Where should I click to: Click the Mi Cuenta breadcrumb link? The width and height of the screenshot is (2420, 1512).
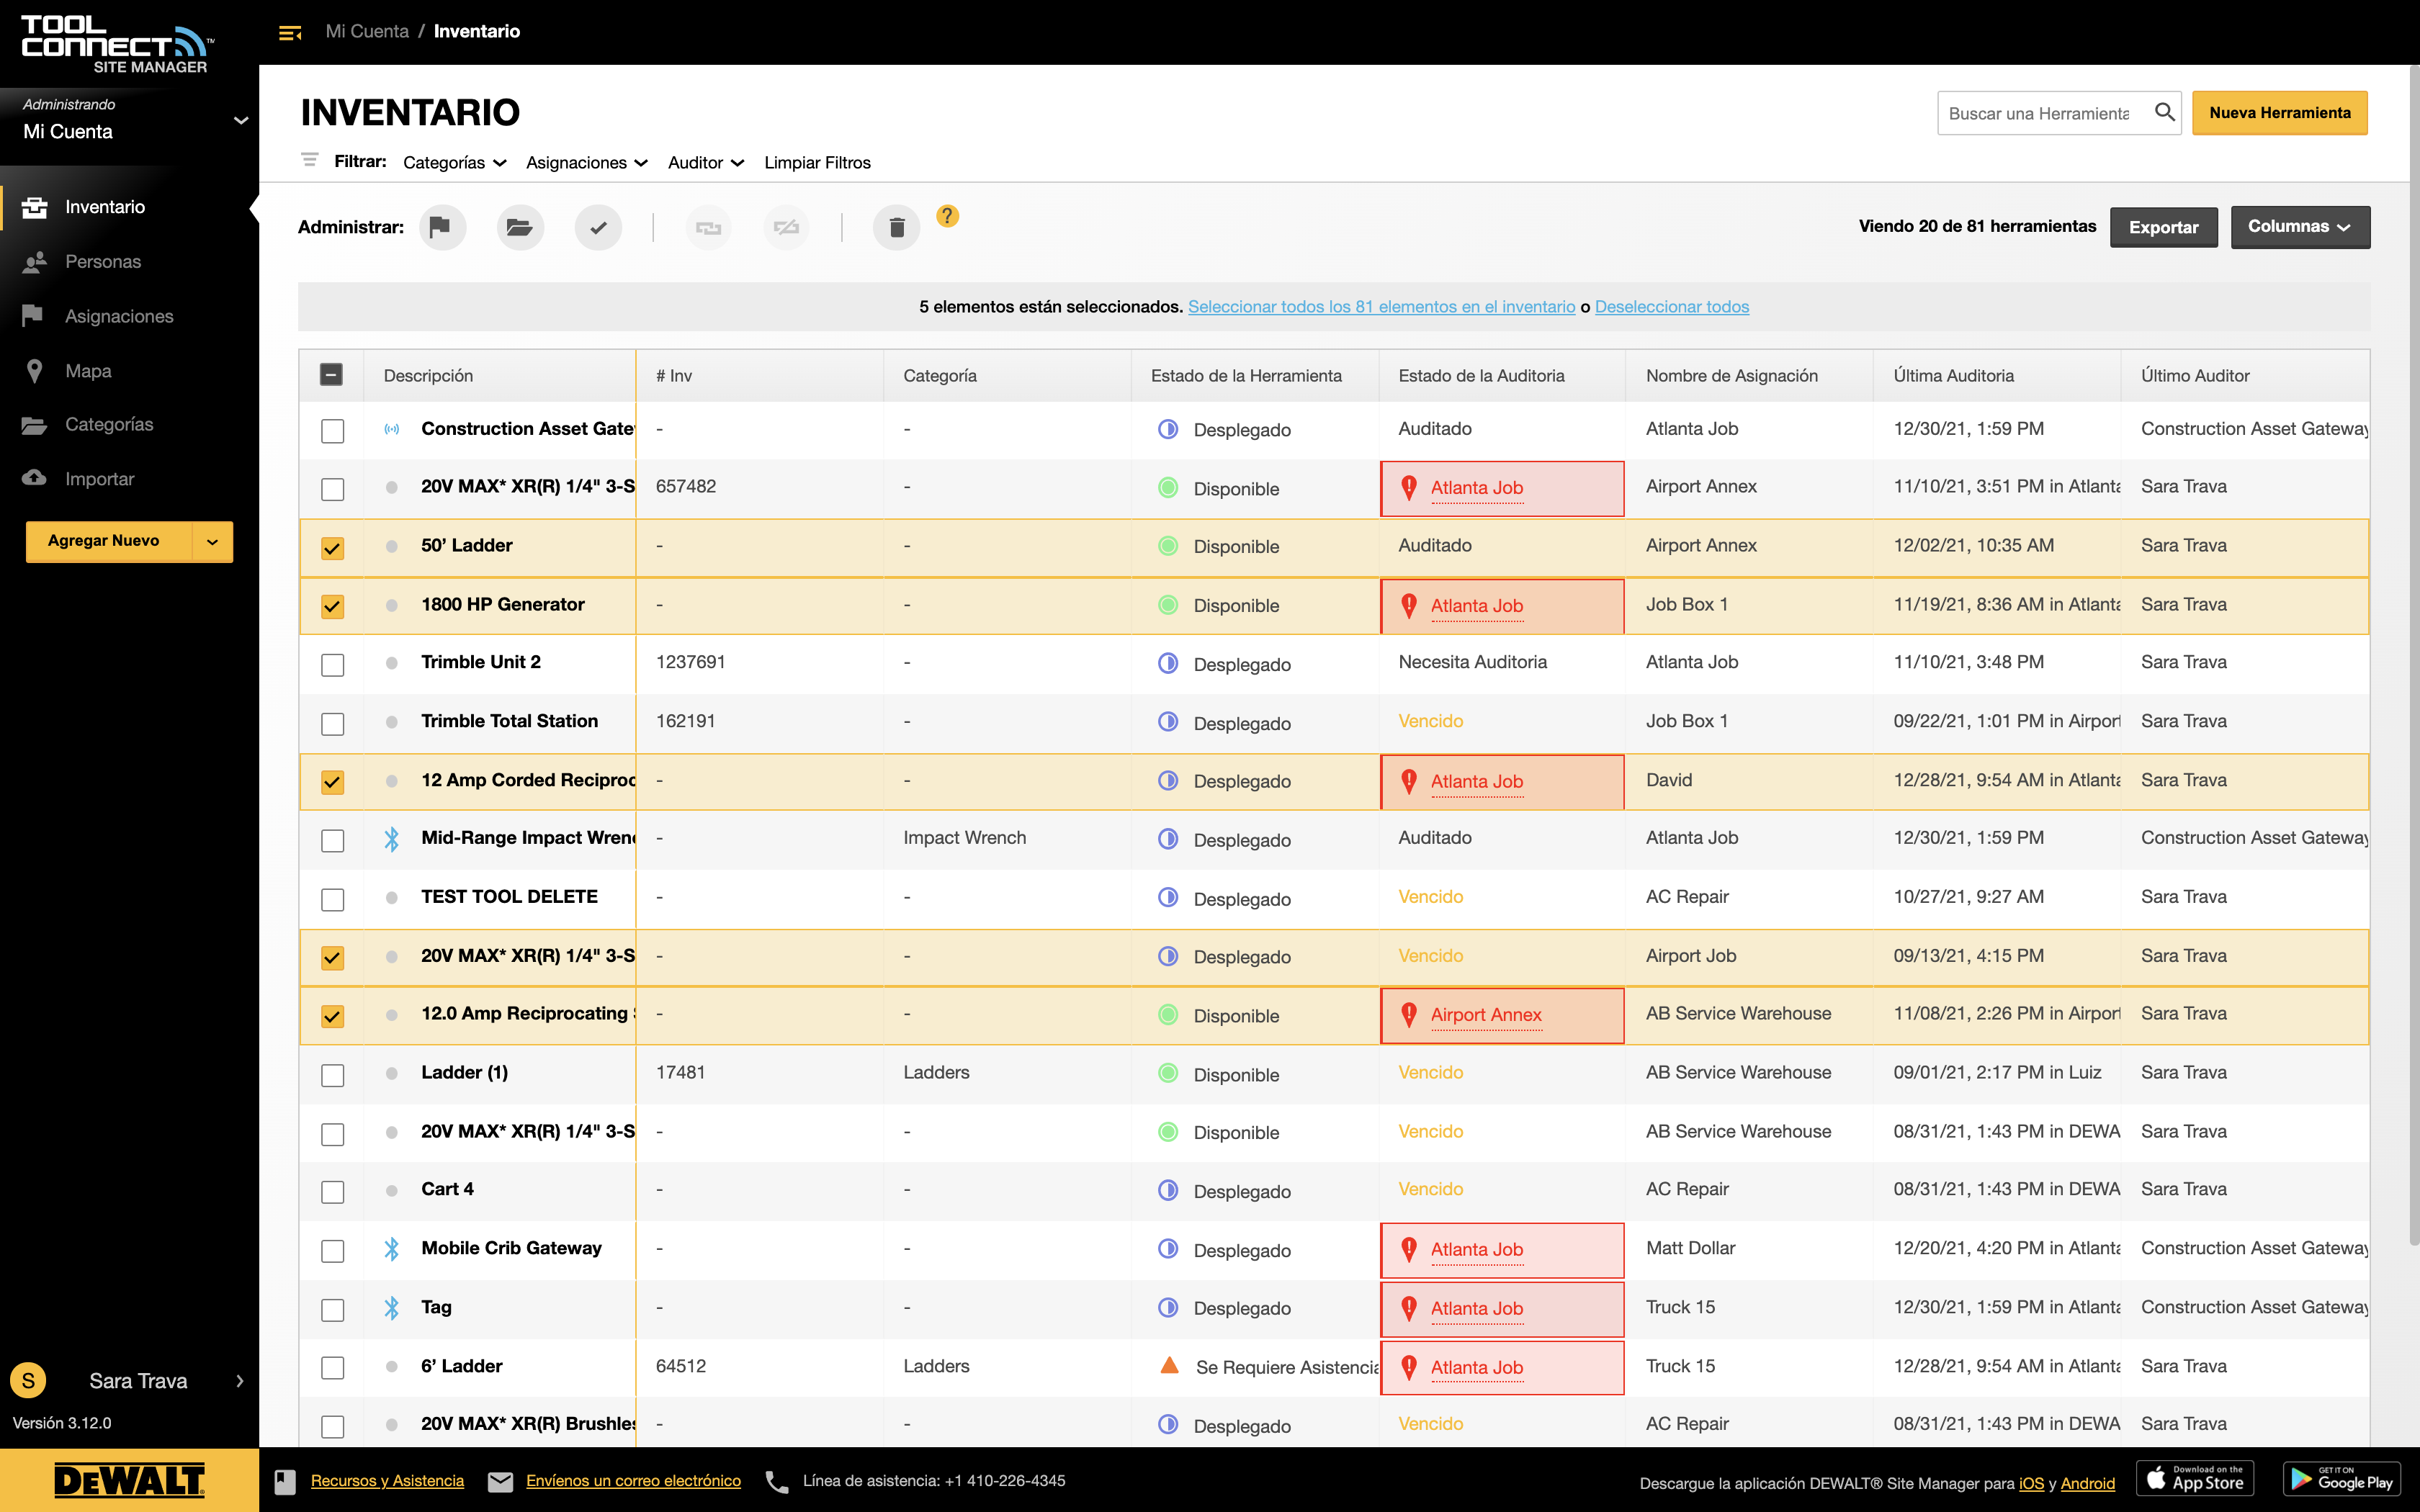point(367,31)
